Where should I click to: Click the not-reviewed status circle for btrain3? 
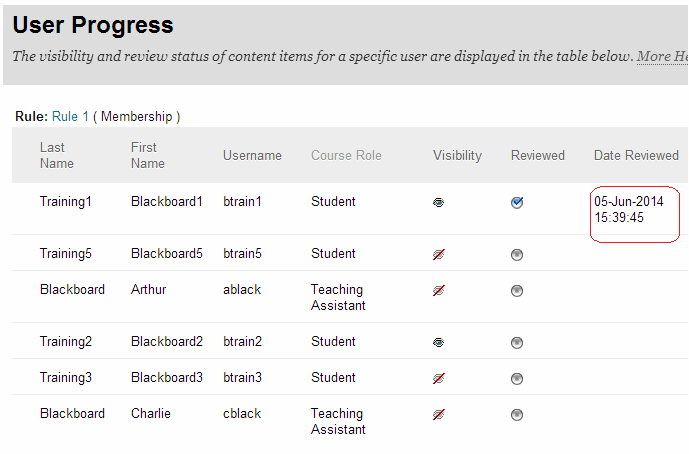517,378
